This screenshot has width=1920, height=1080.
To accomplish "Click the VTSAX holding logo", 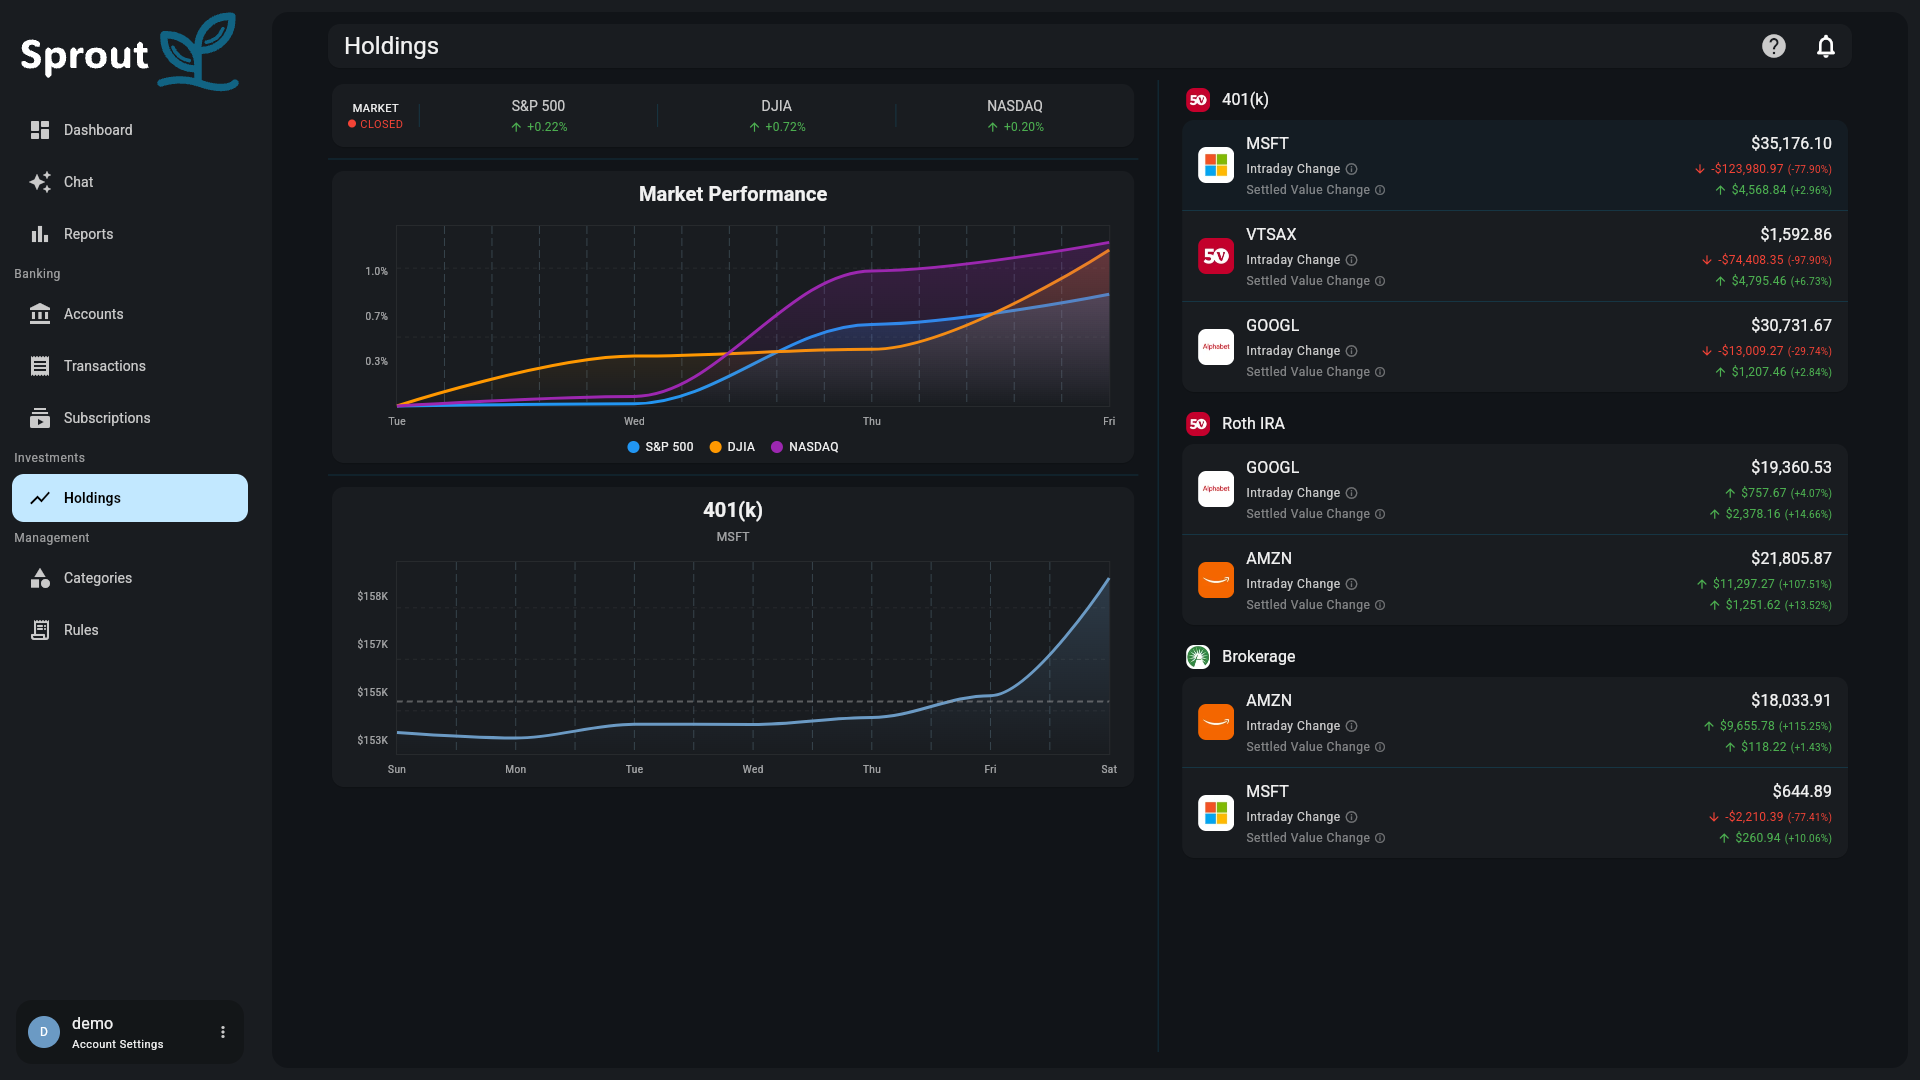I will 1216,256.
